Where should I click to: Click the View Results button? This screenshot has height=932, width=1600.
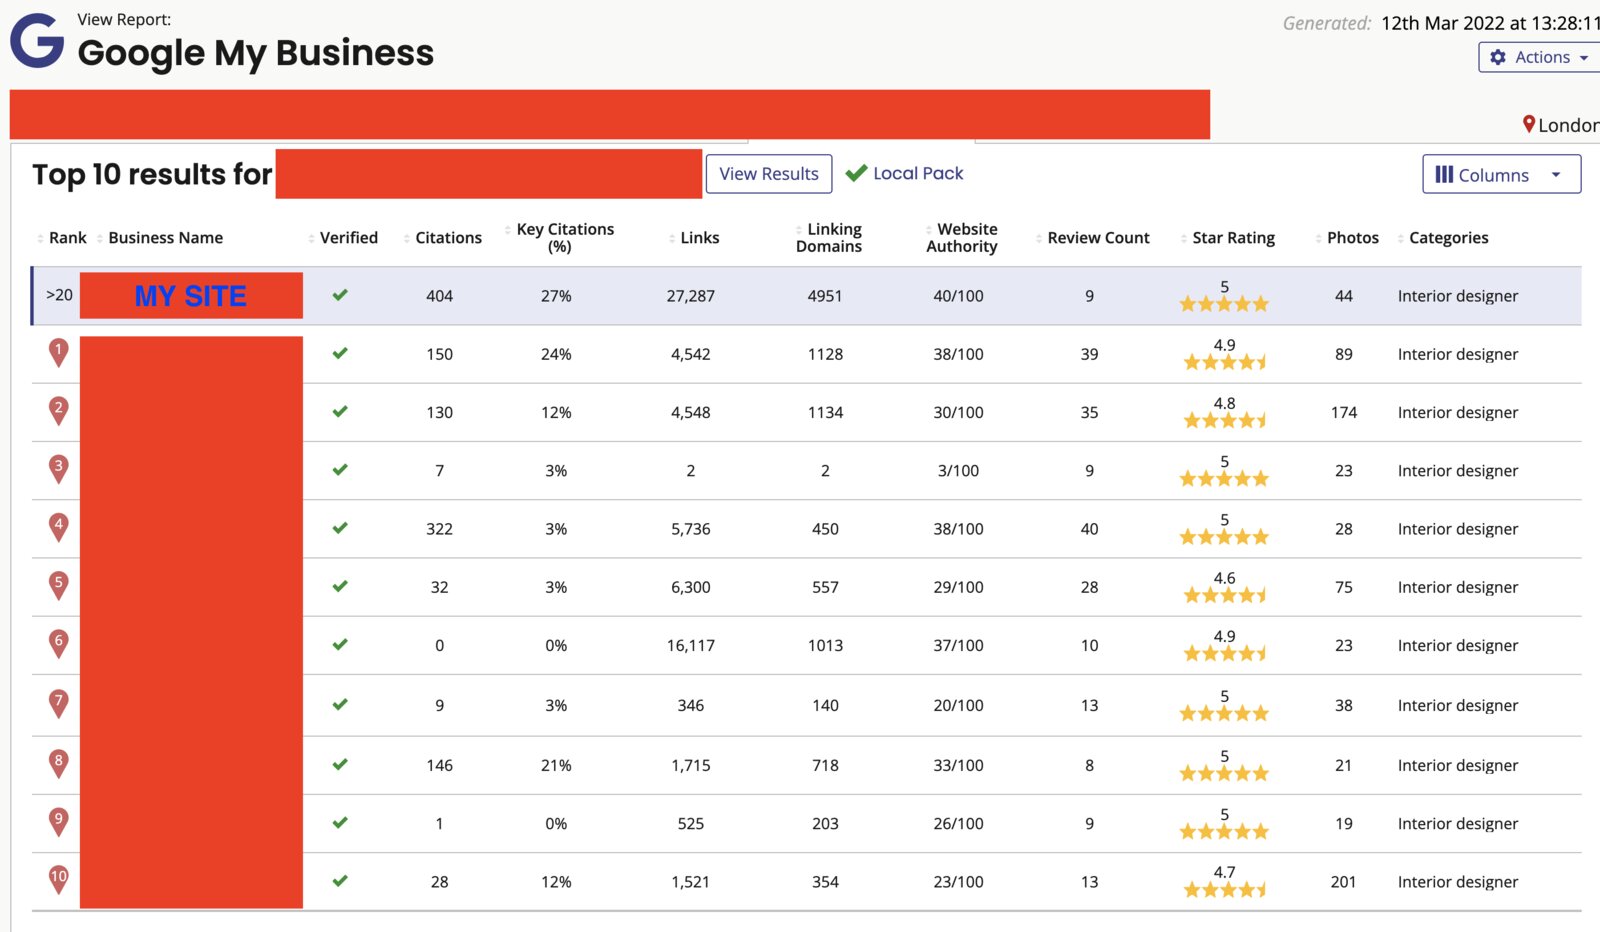coord(769,174)
